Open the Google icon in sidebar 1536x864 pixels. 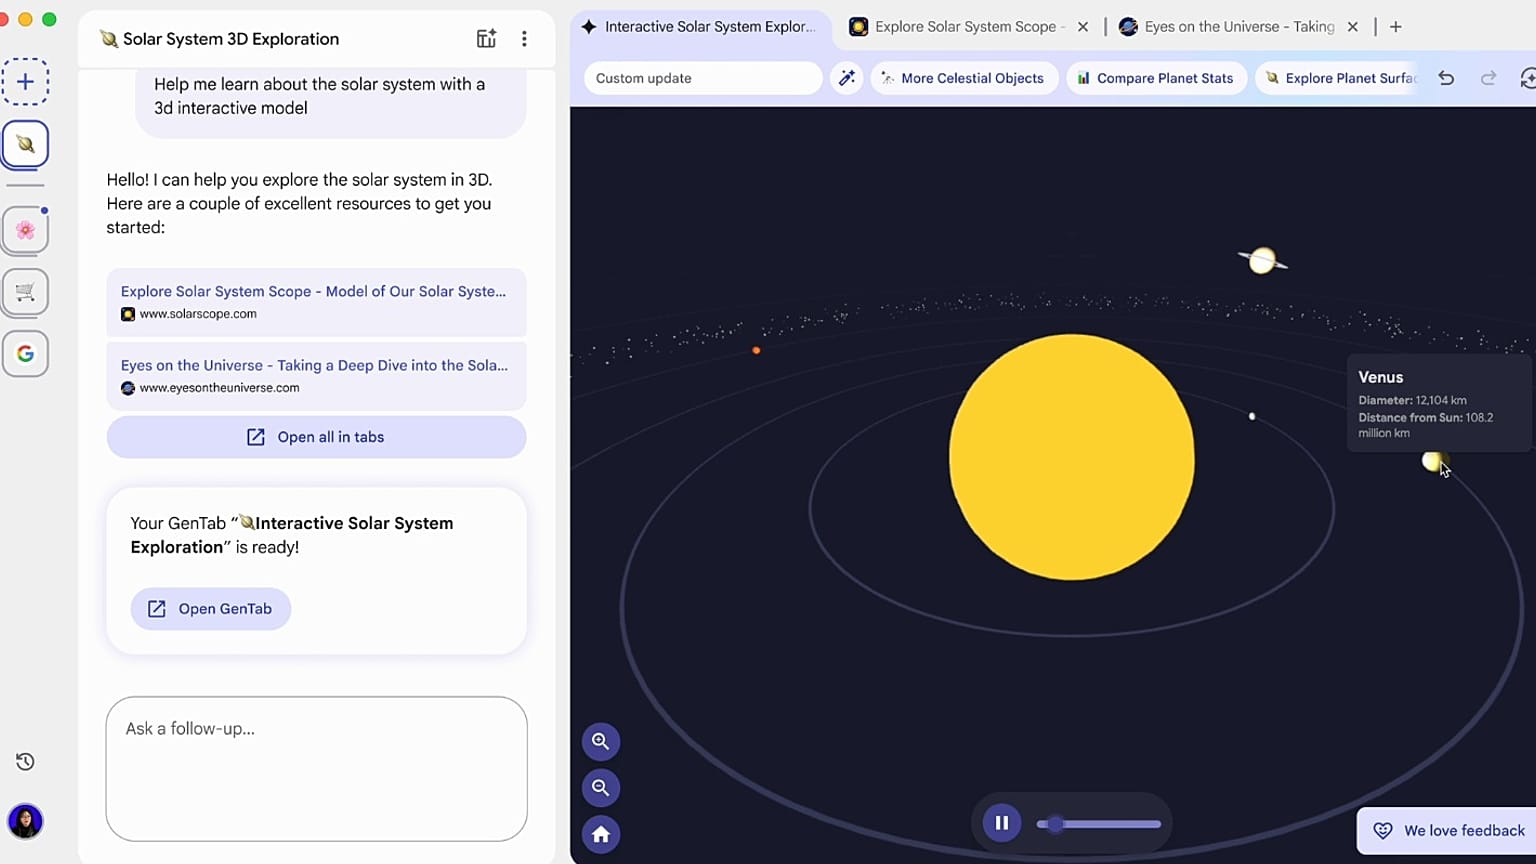pyautogui.click(x=25, y=353)
